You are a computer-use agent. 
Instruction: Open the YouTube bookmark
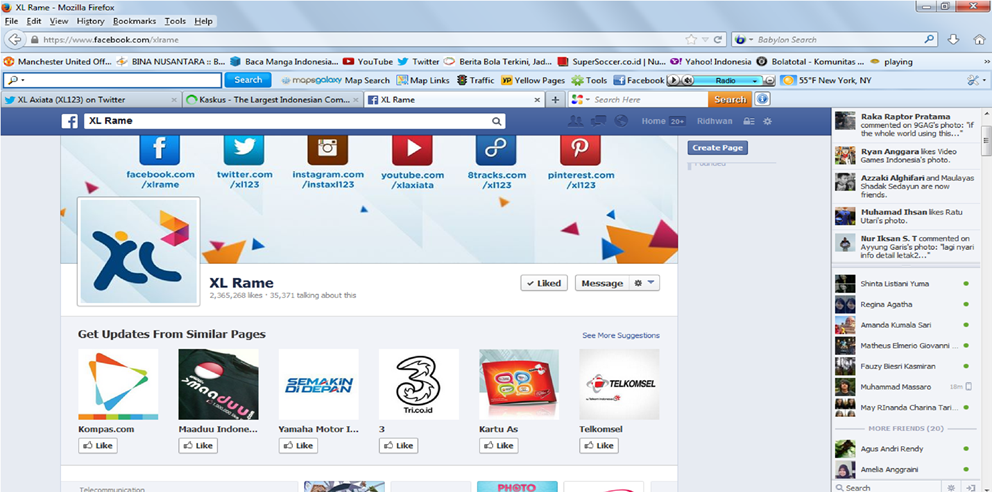[x=368, y=61]
